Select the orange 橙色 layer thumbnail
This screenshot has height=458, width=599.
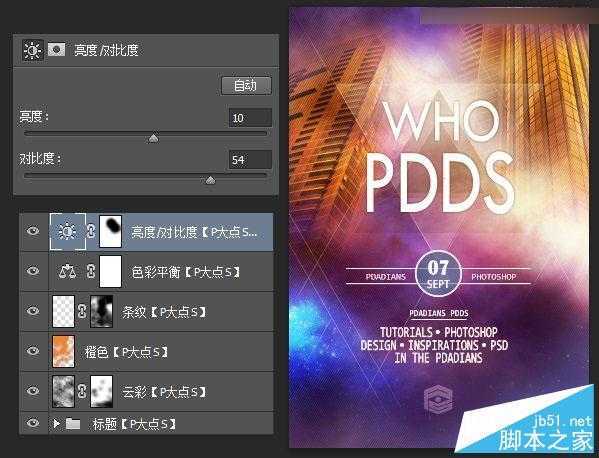63,351
